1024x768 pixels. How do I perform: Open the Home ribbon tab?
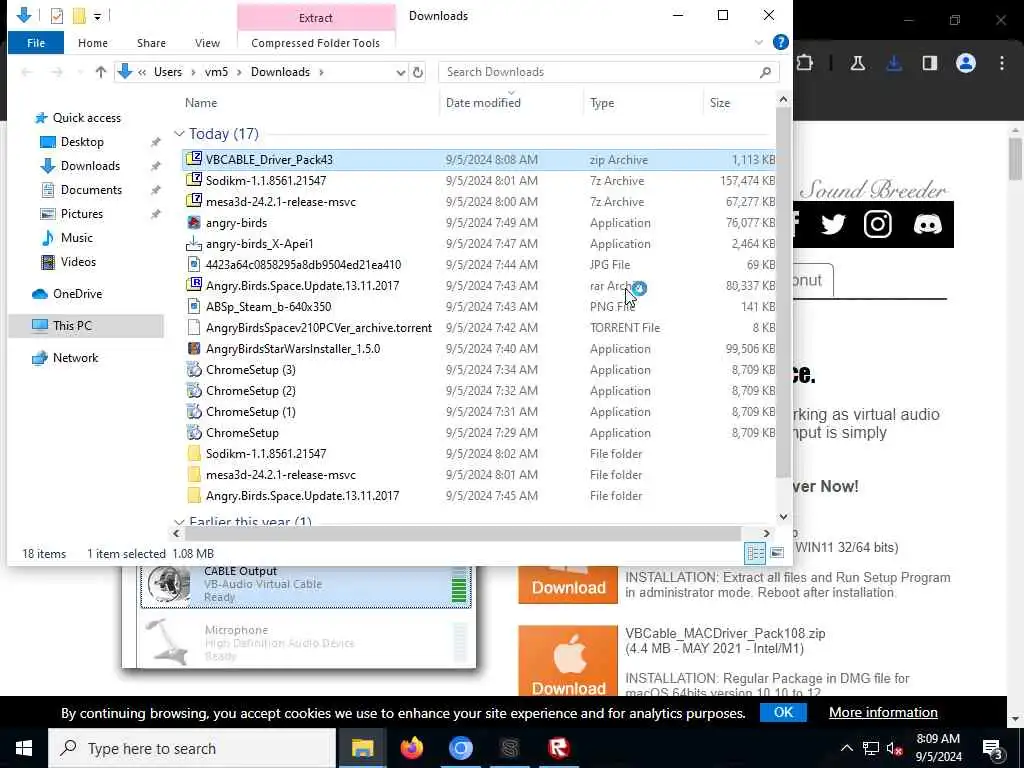pos(93,43)
